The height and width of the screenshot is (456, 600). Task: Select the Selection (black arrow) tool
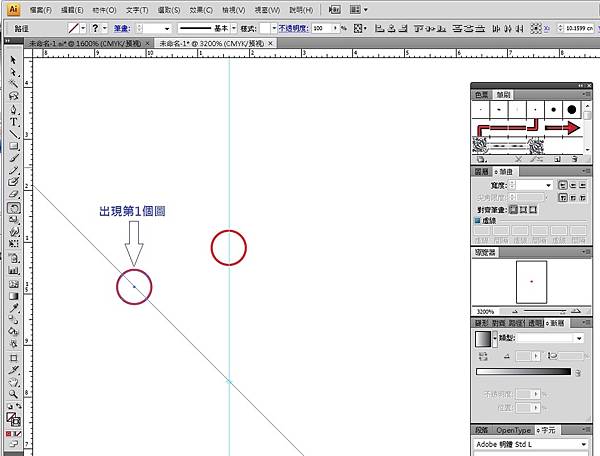click(x=13, y=60)
